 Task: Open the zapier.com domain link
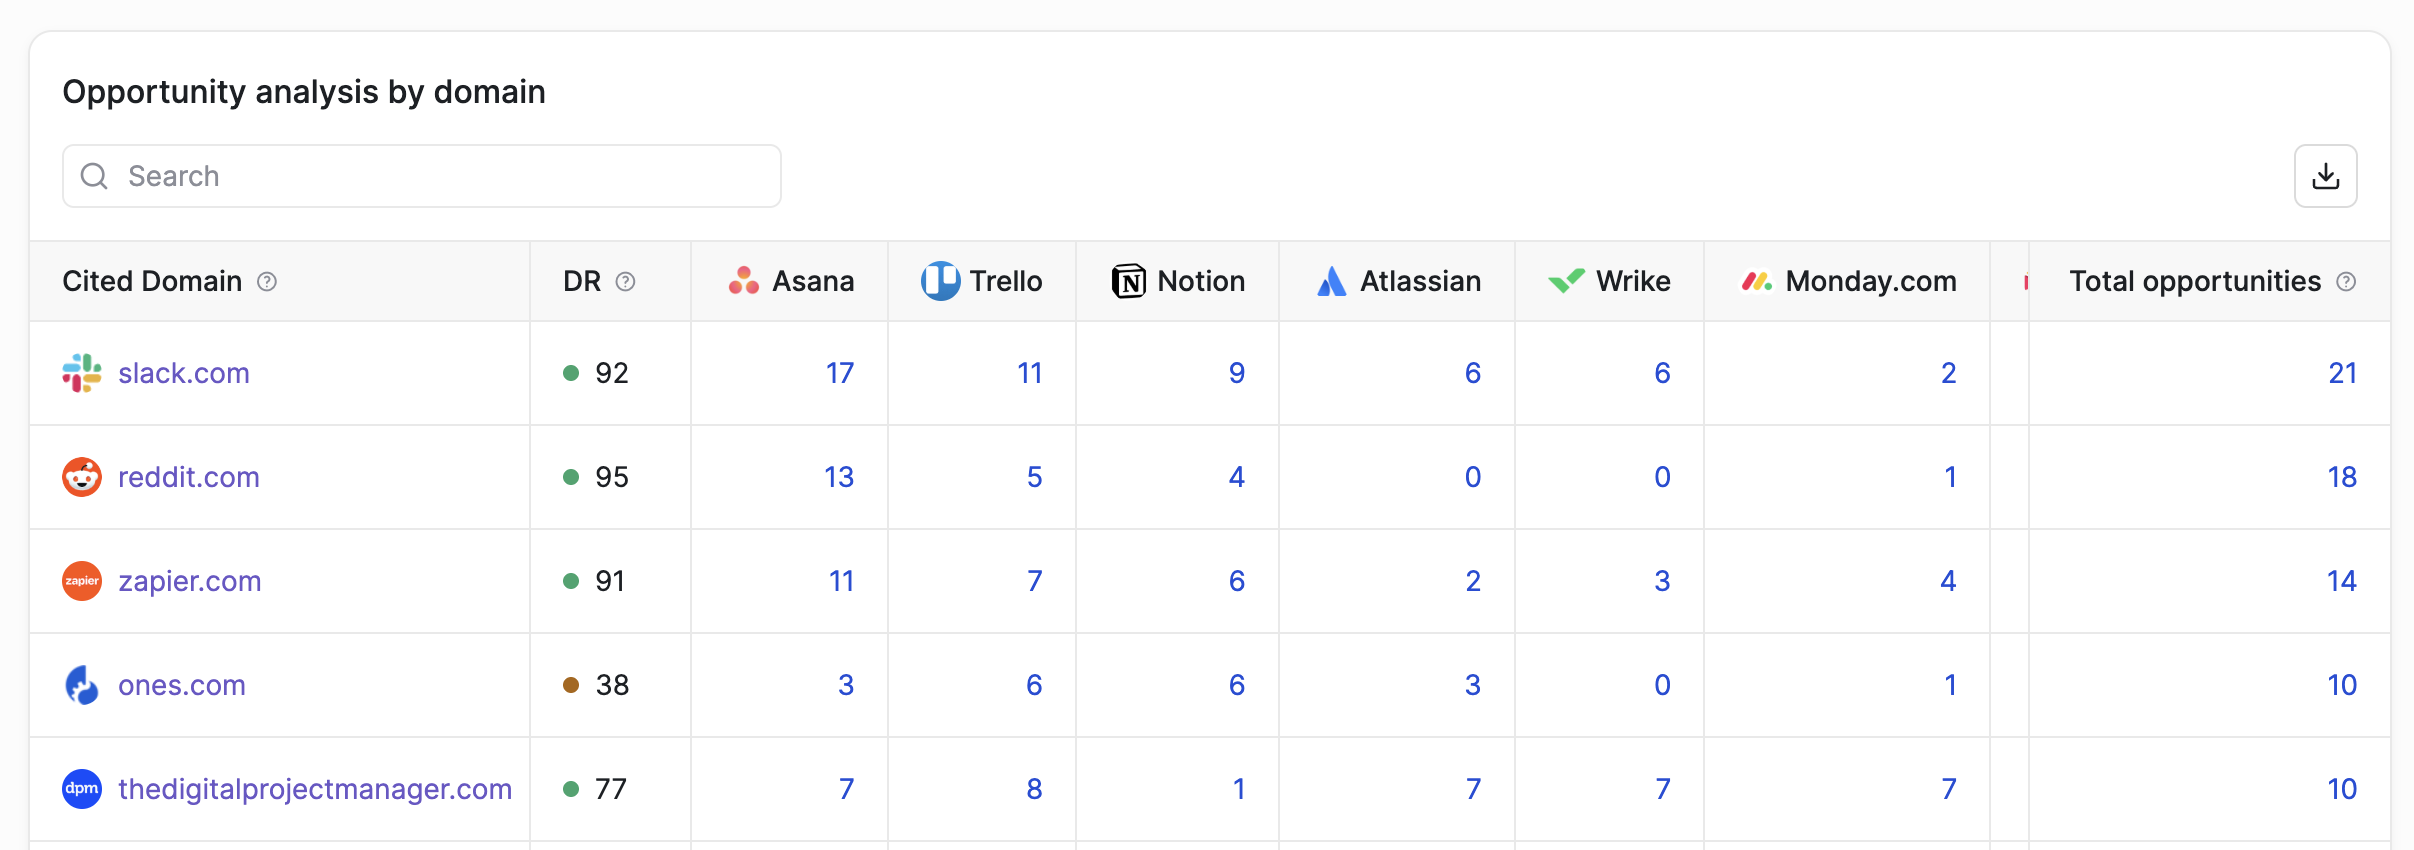pos(190,581)
